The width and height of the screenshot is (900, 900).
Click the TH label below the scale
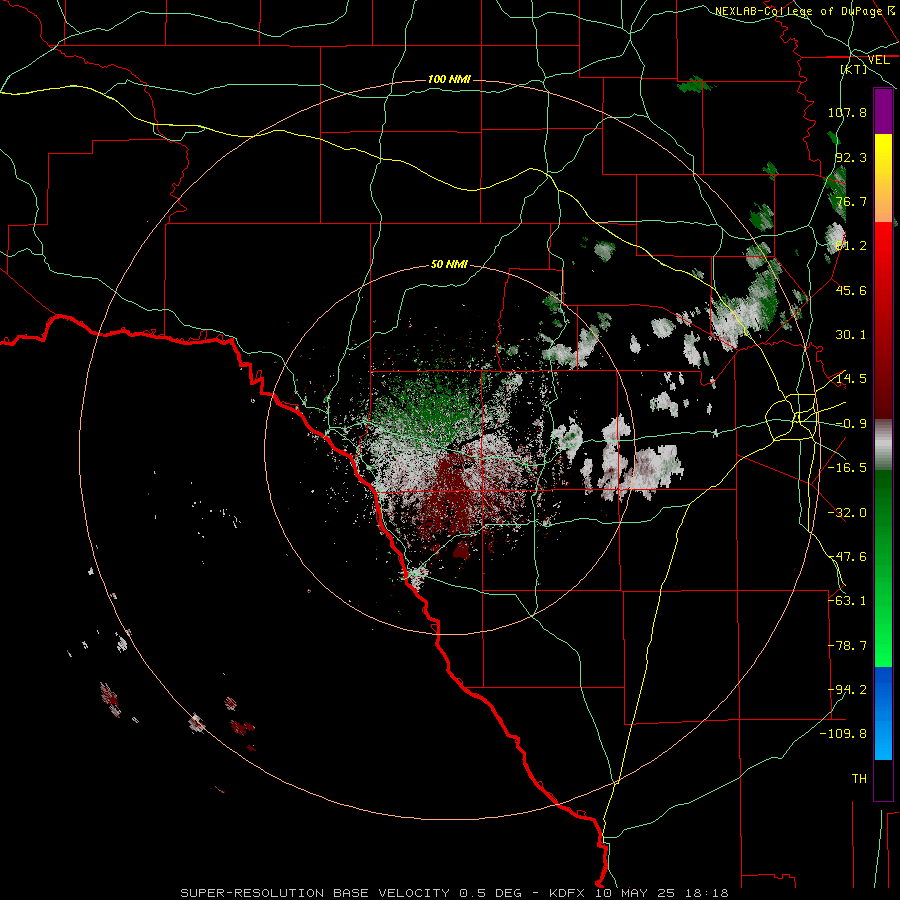(859, 779)
